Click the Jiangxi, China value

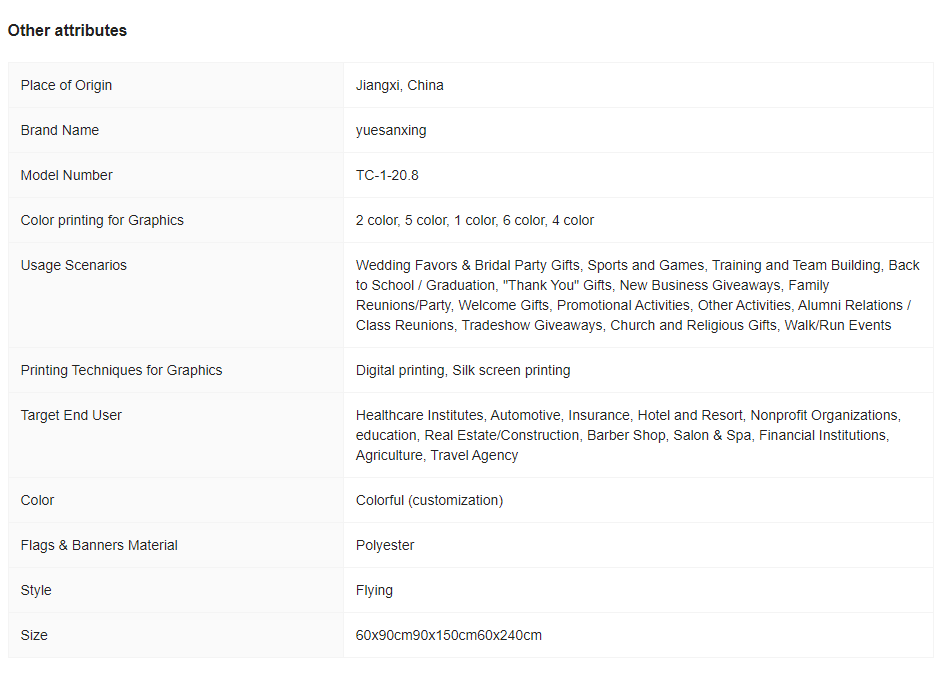click(x=400, y=85)
